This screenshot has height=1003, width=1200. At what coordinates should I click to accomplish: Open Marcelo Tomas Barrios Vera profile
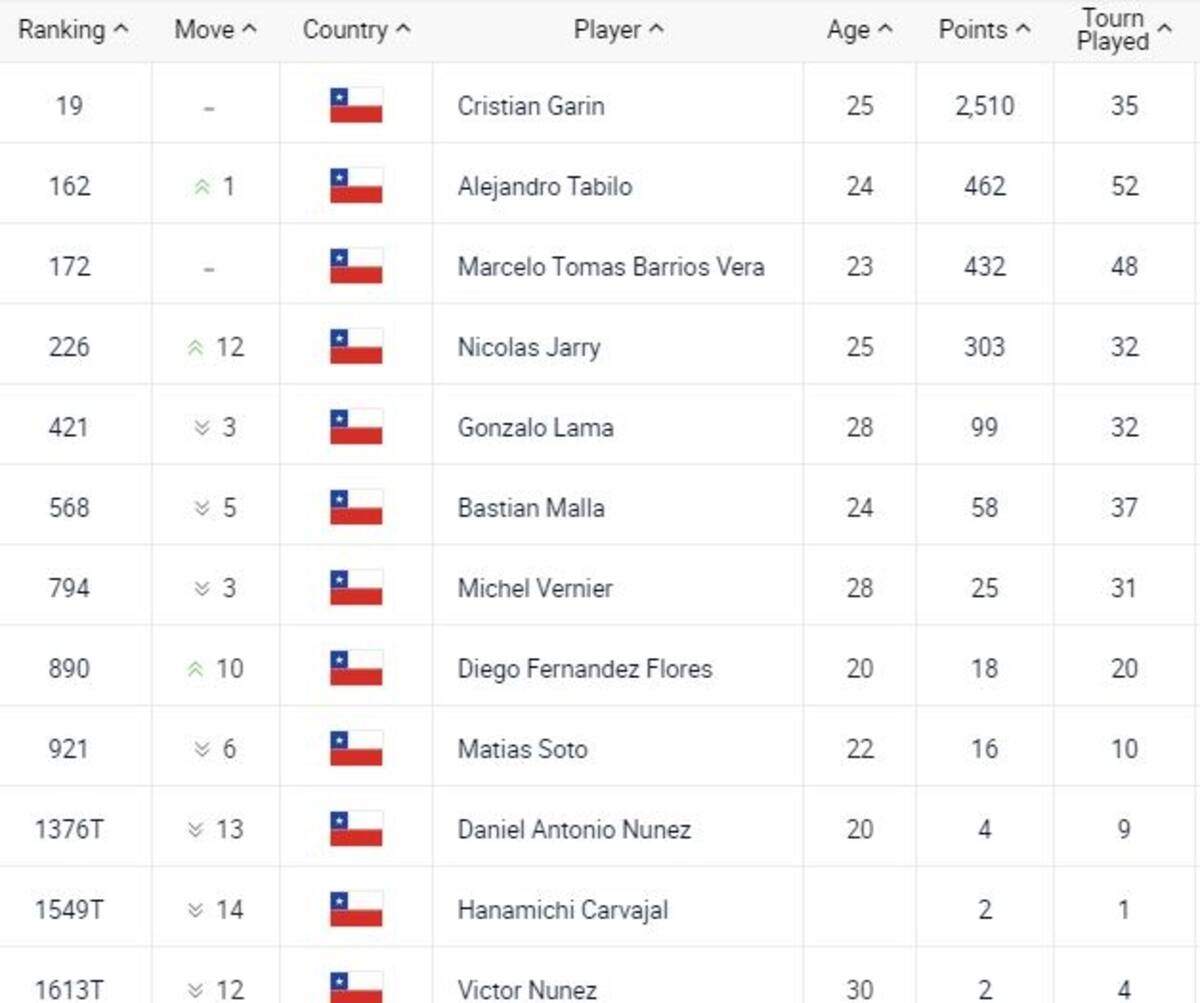(x=610, y=267)
